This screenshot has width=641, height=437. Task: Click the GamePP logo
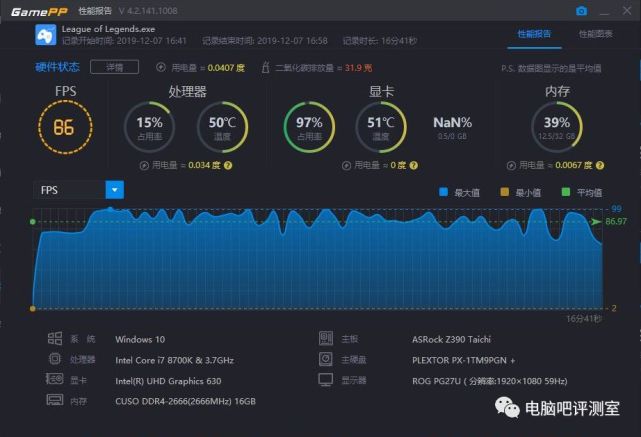[39, 11]
